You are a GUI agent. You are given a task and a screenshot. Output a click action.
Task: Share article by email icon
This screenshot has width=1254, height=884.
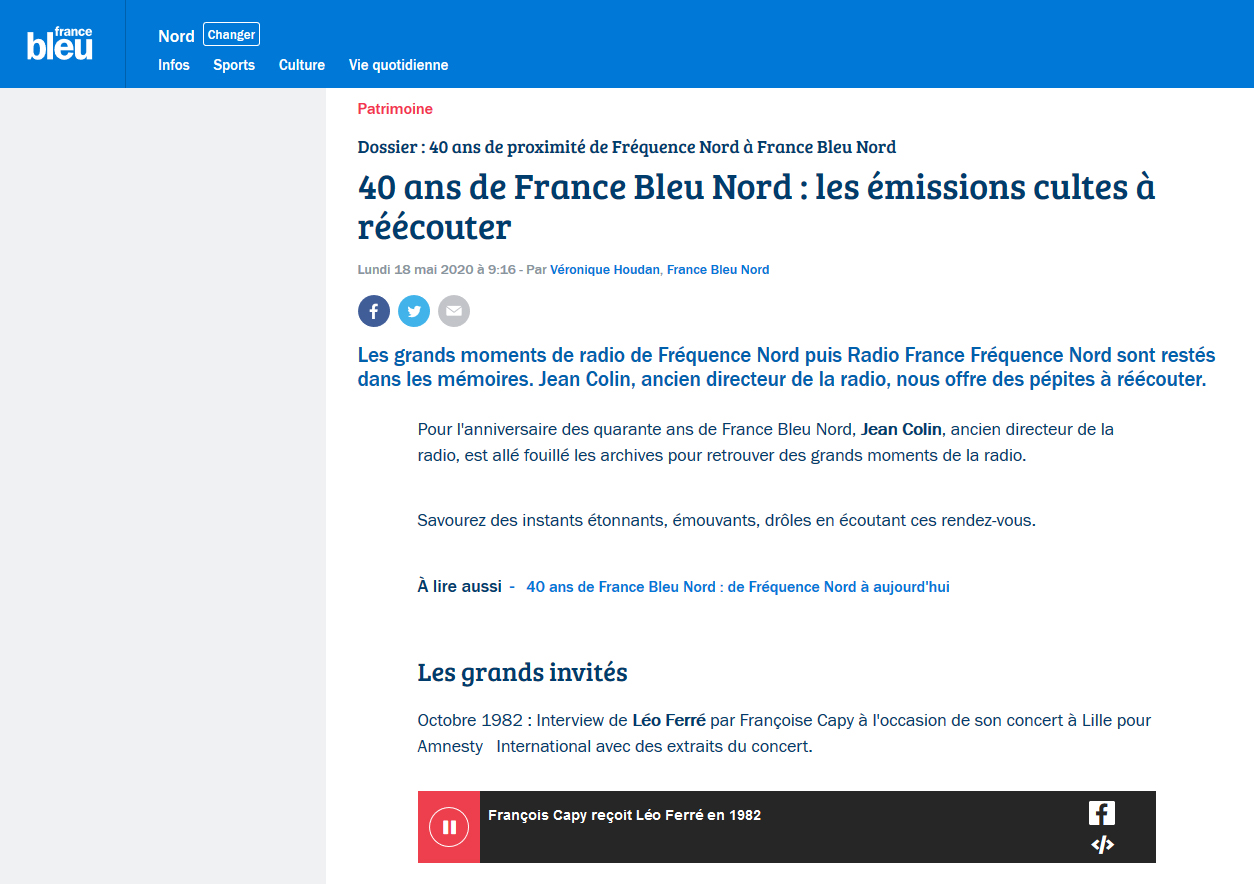pos(454,311)
